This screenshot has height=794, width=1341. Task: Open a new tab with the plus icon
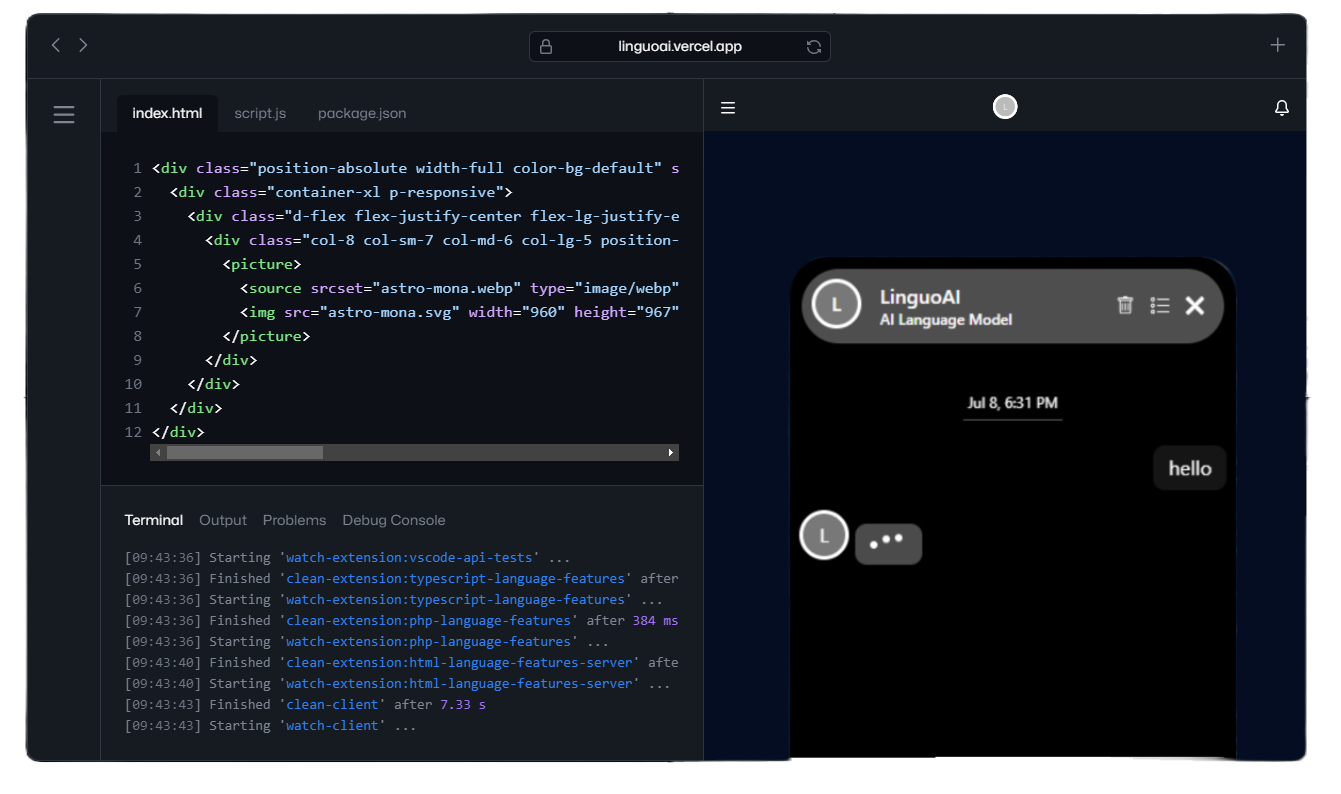pos(1277,45)
